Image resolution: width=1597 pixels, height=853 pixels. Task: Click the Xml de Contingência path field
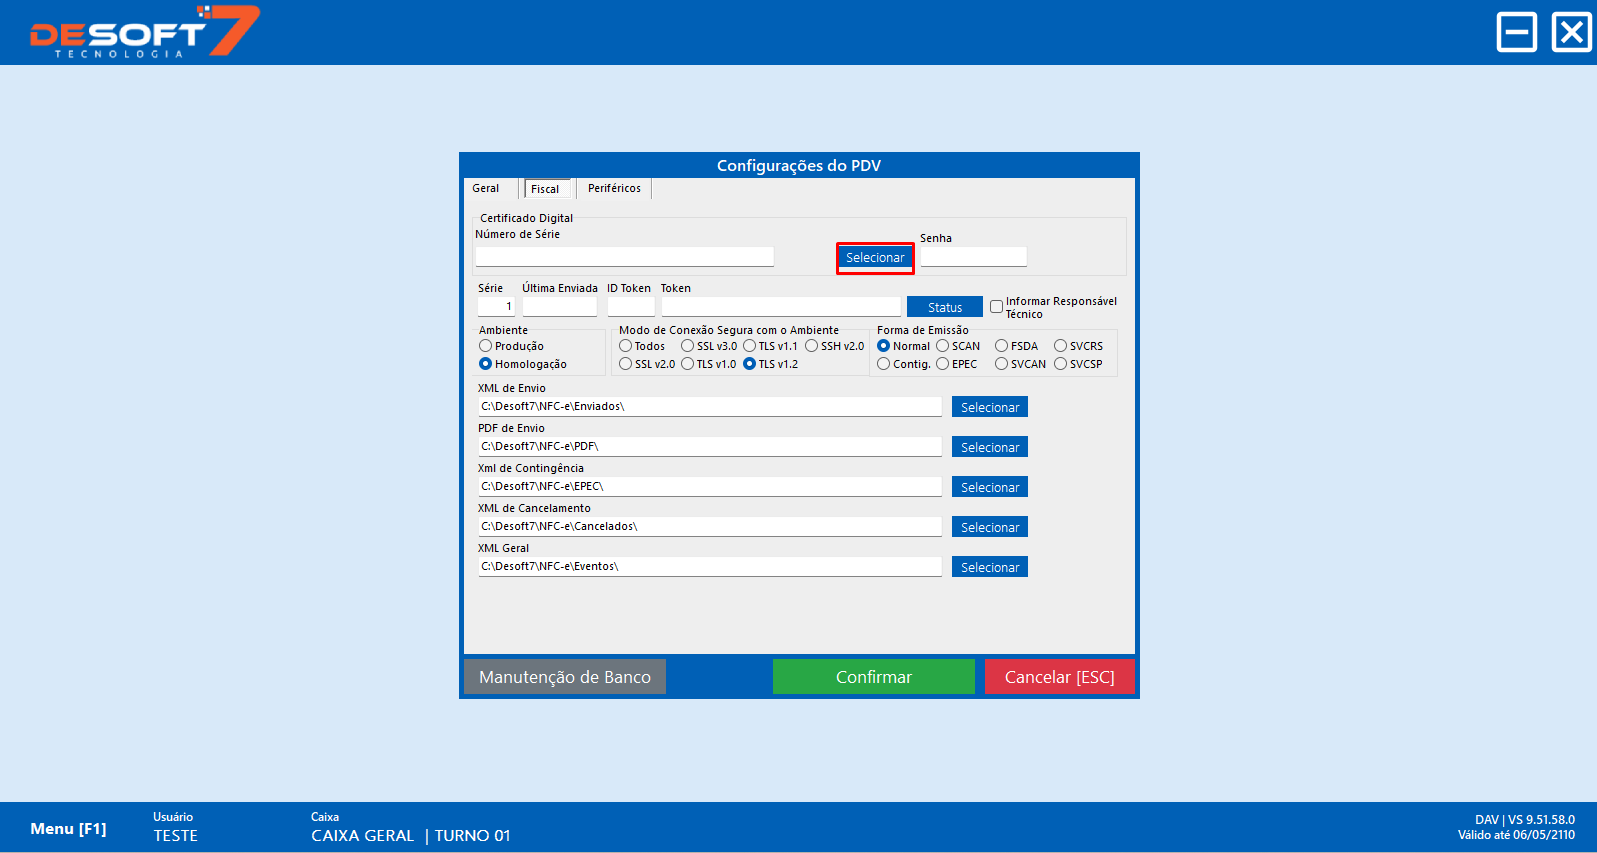(710, 486)
